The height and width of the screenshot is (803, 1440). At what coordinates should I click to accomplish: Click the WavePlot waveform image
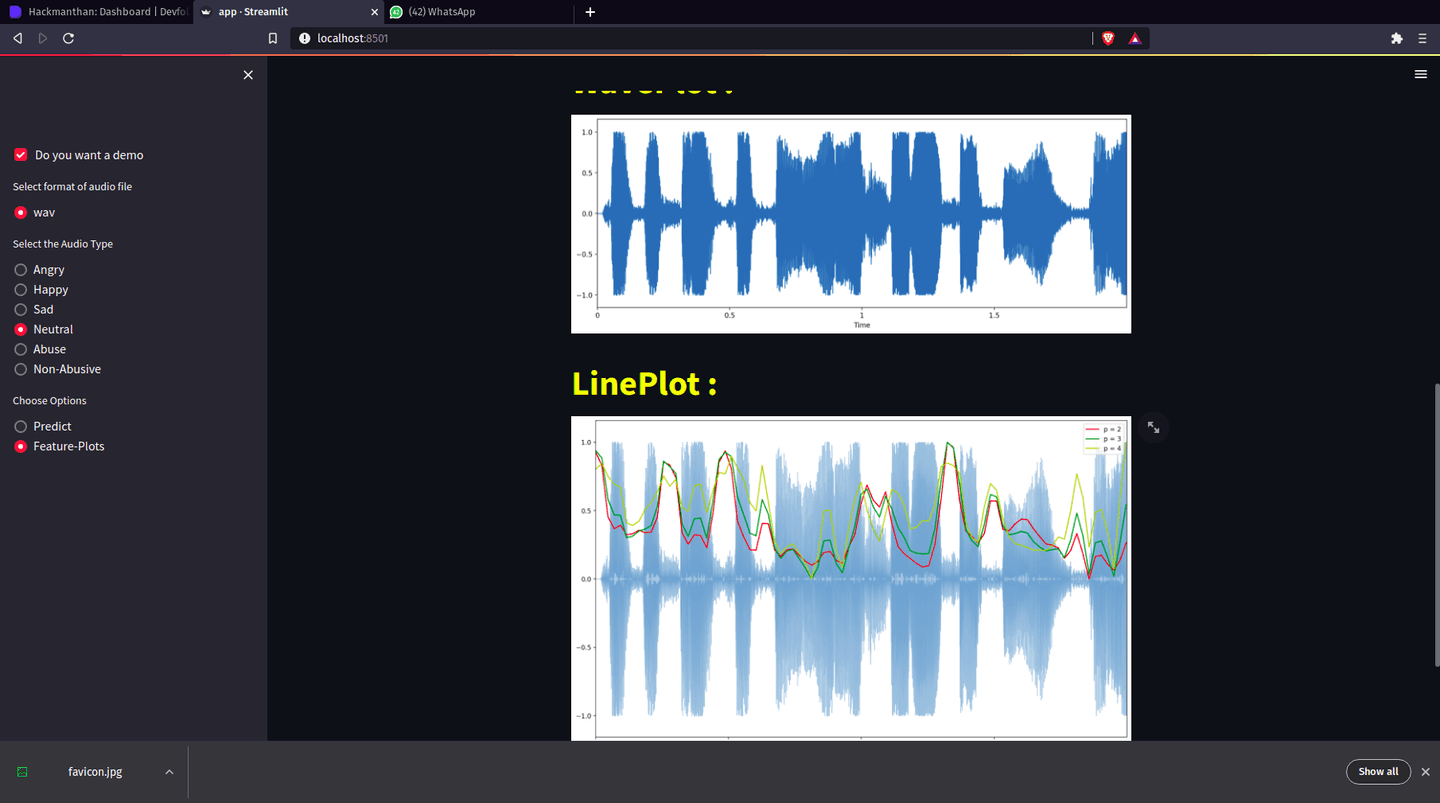tap(851, 224)
